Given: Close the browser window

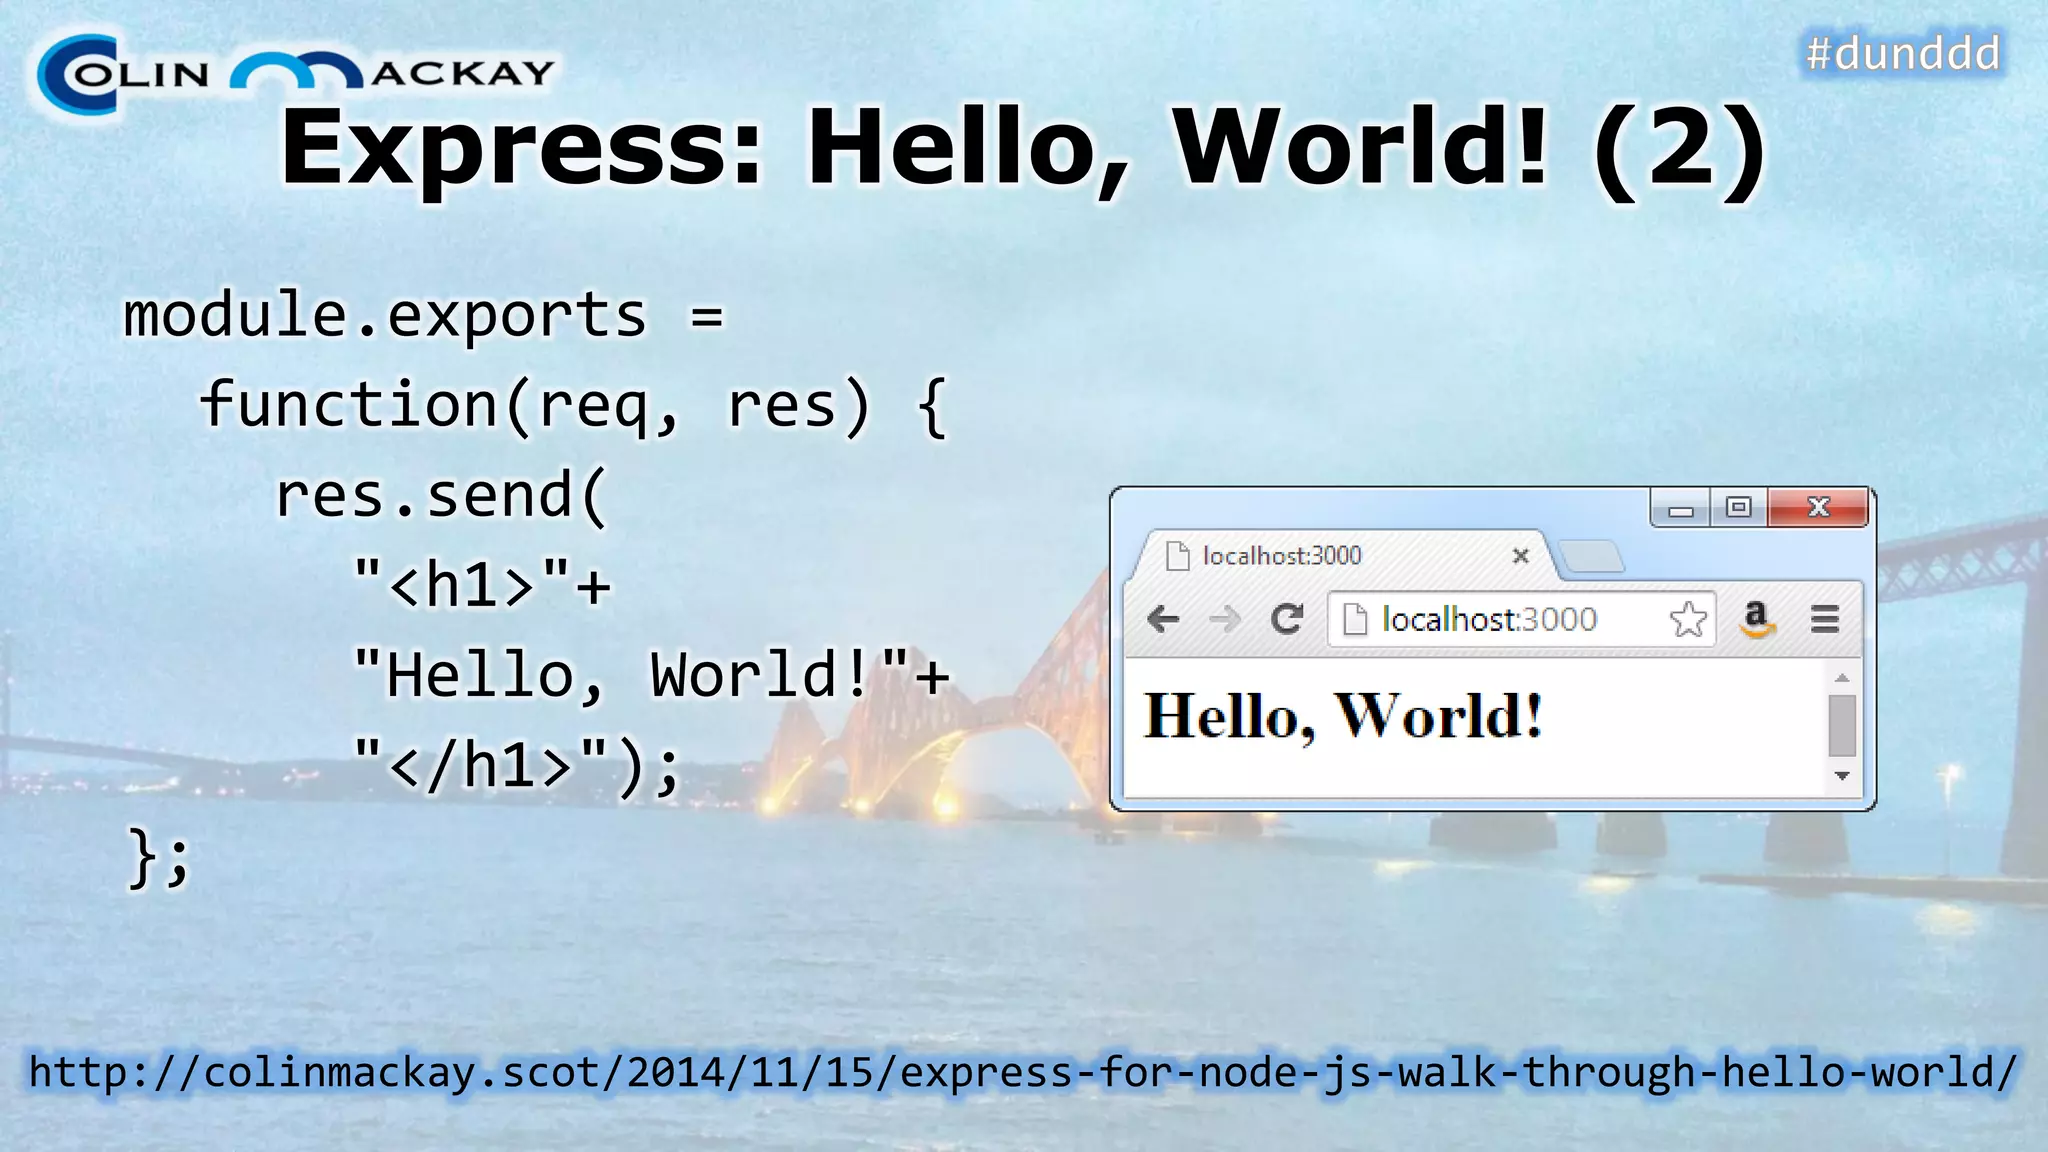Looking at the screenshot, I should 1818,508.
